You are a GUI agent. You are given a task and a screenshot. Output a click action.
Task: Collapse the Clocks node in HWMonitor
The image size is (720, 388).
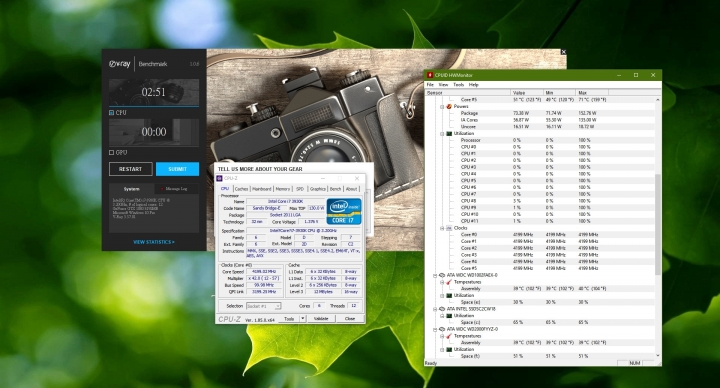click(x=442, y=228)
